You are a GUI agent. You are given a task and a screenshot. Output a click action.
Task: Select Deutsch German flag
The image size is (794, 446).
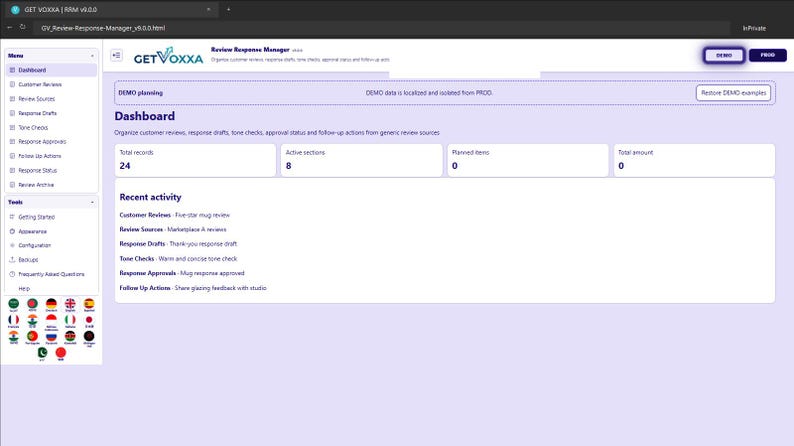coord(51,305)
